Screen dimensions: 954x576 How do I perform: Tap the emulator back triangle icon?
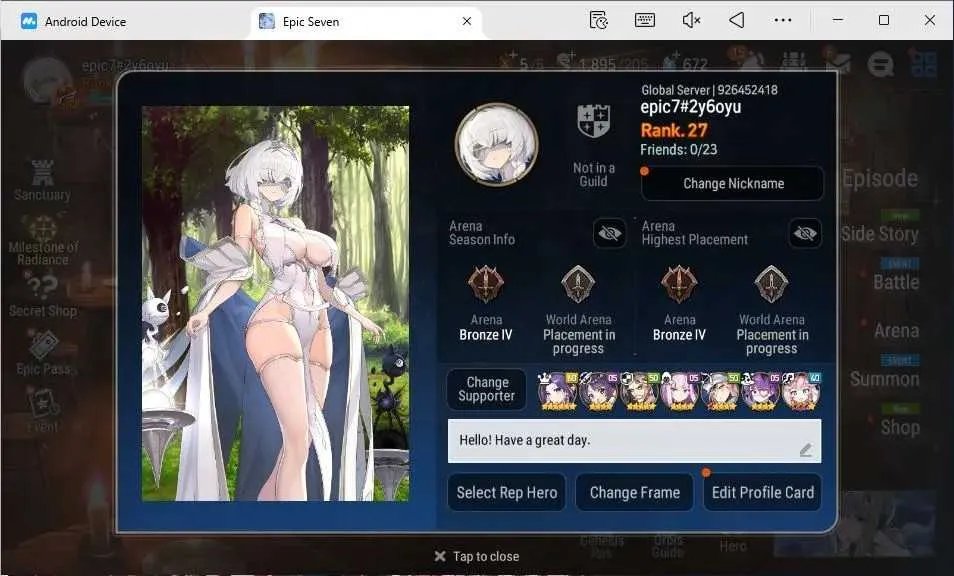(737, 20)
